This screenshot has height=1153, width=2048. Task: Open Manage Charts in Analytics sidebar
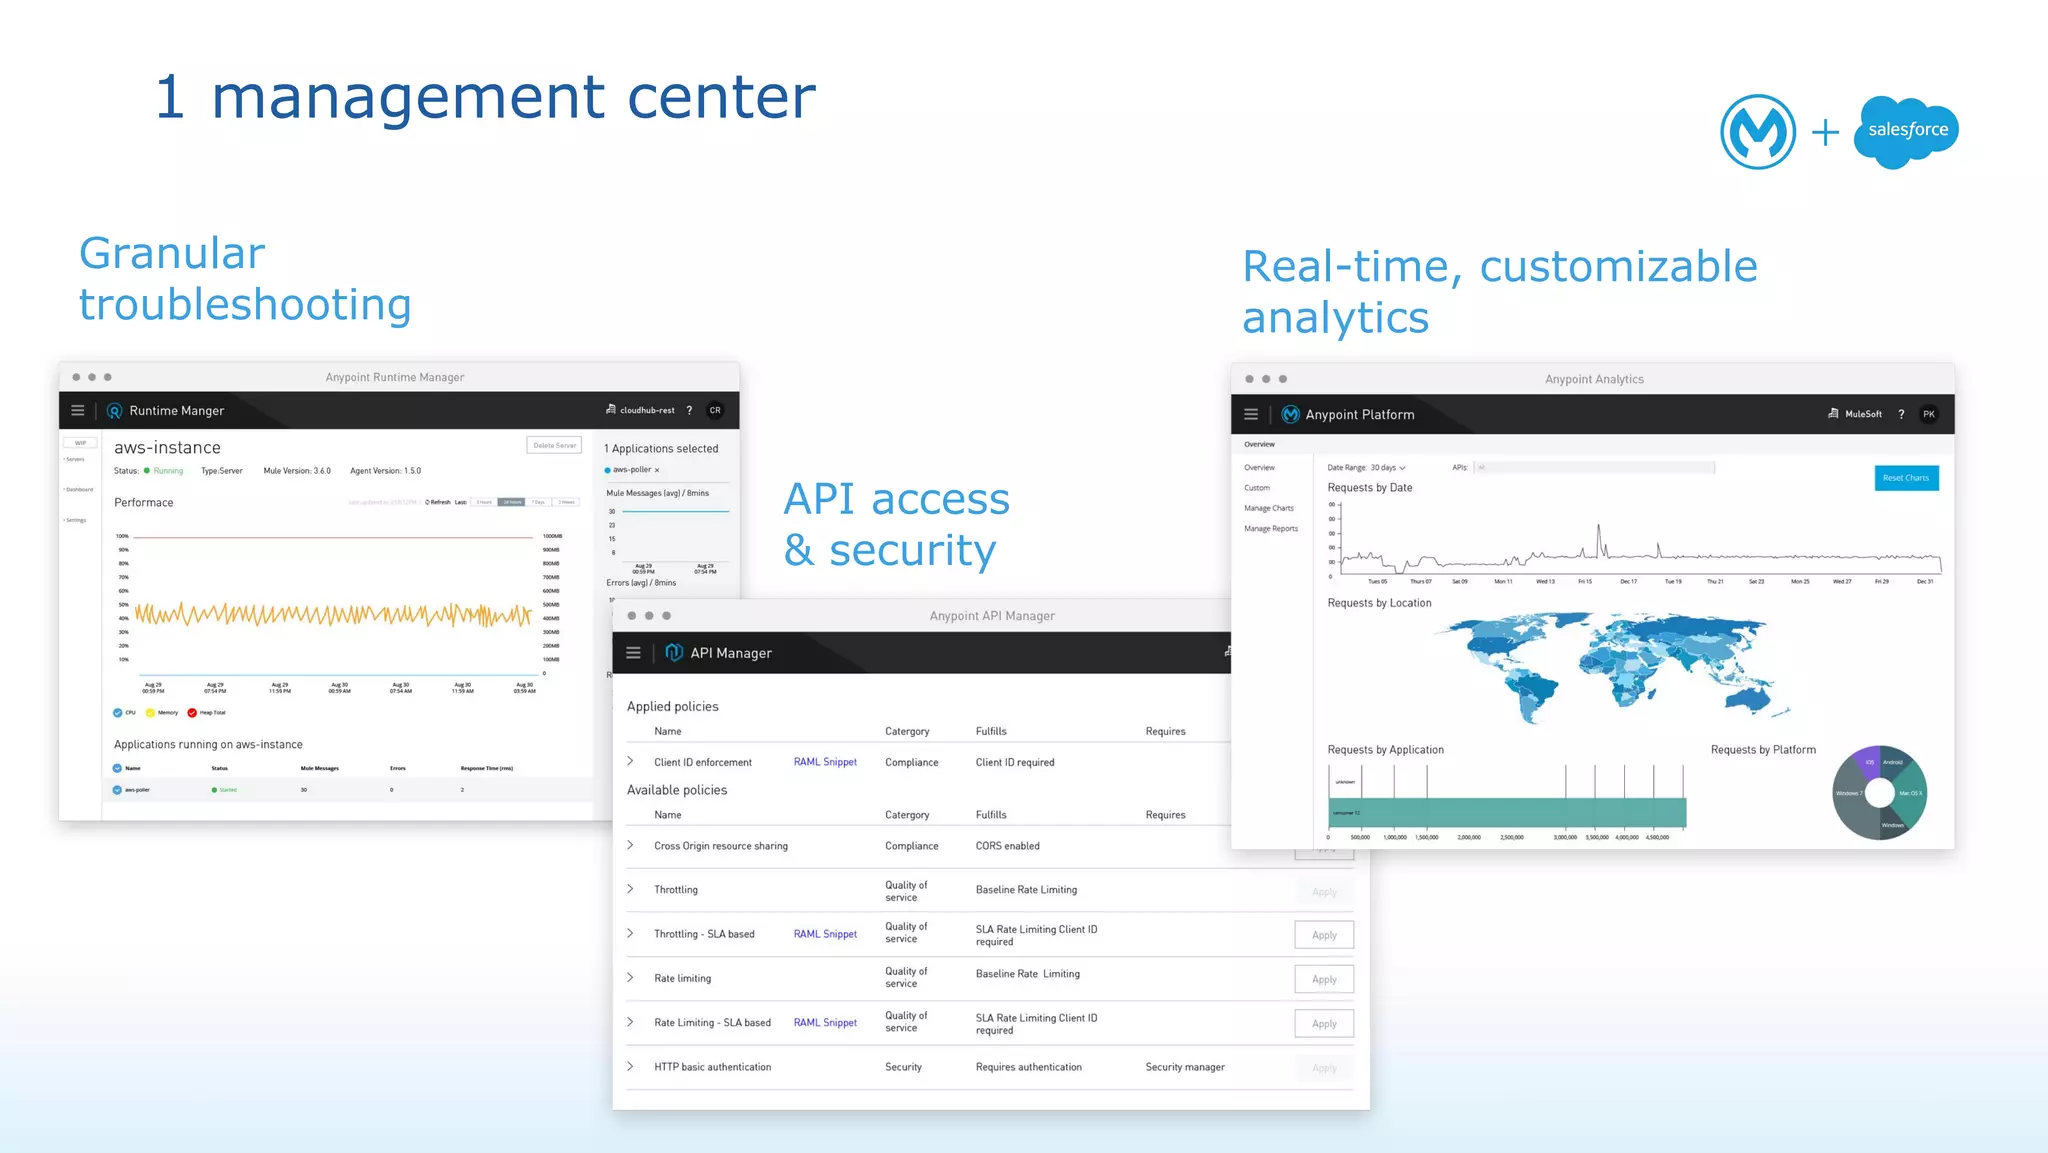(x=1269, y=508)
